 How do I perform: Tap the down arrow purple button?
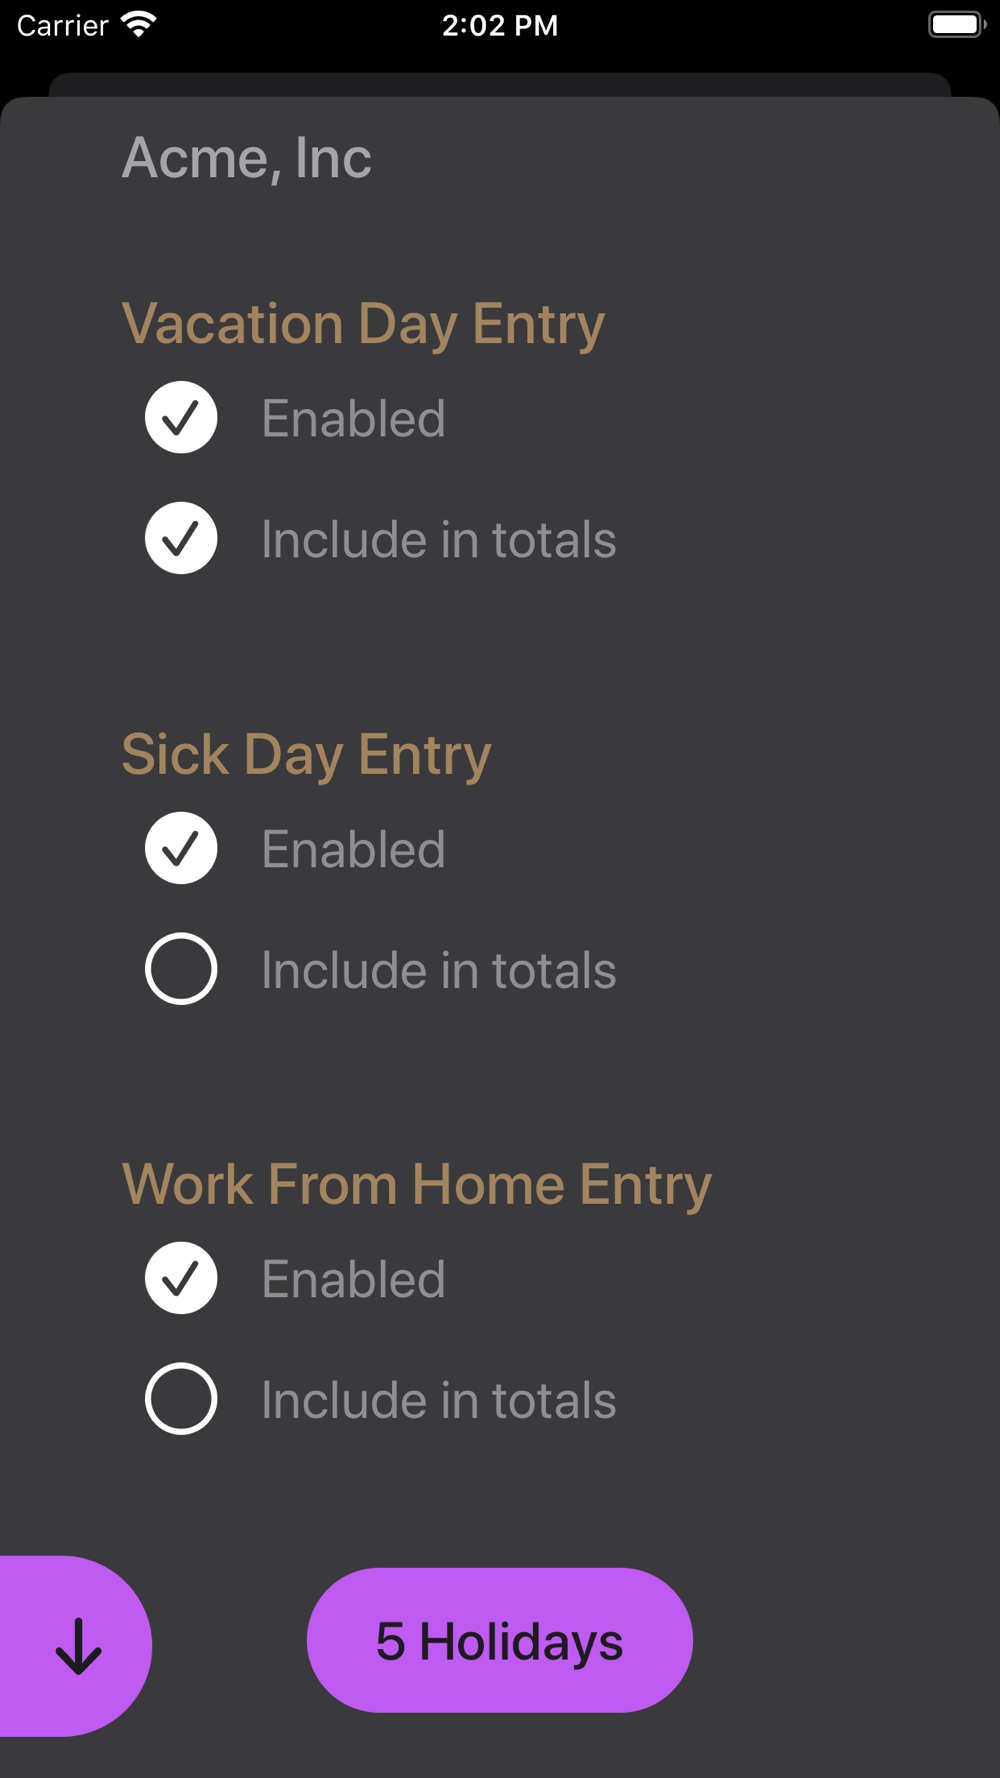click(x=76, y=1646)
